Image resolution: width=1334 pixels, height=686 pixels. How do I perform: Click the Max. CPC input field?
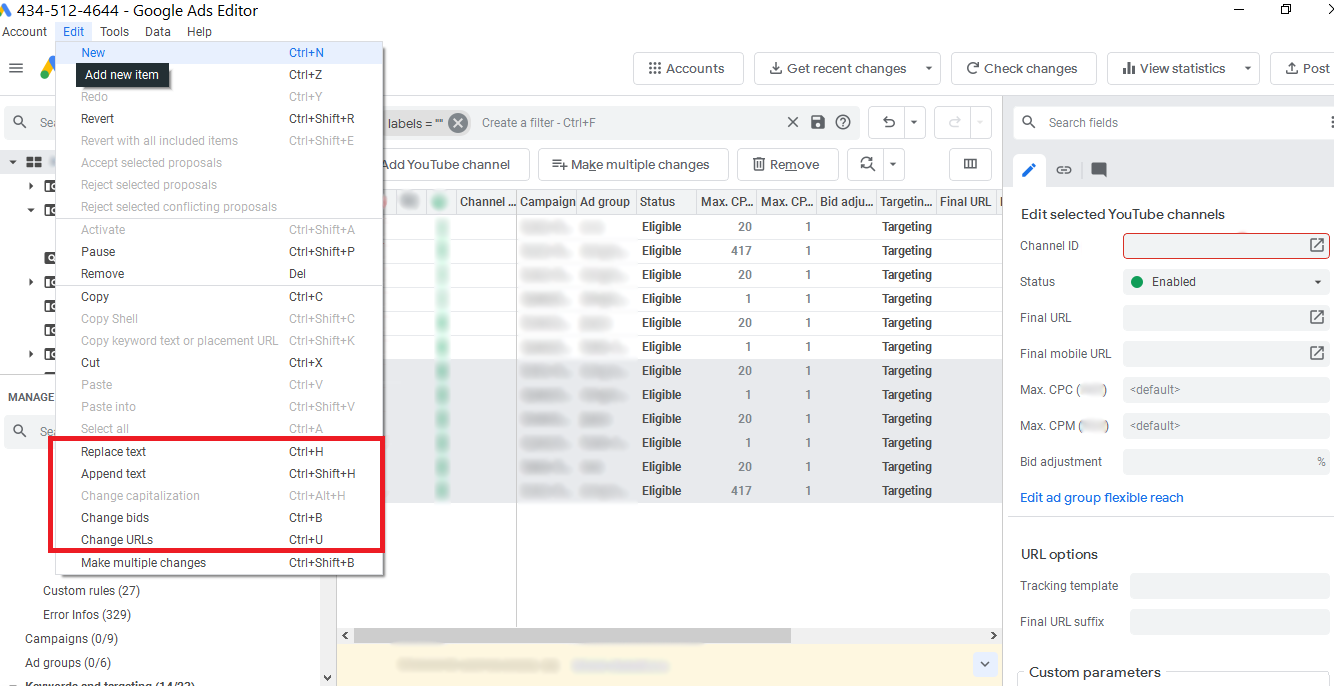1226,389
